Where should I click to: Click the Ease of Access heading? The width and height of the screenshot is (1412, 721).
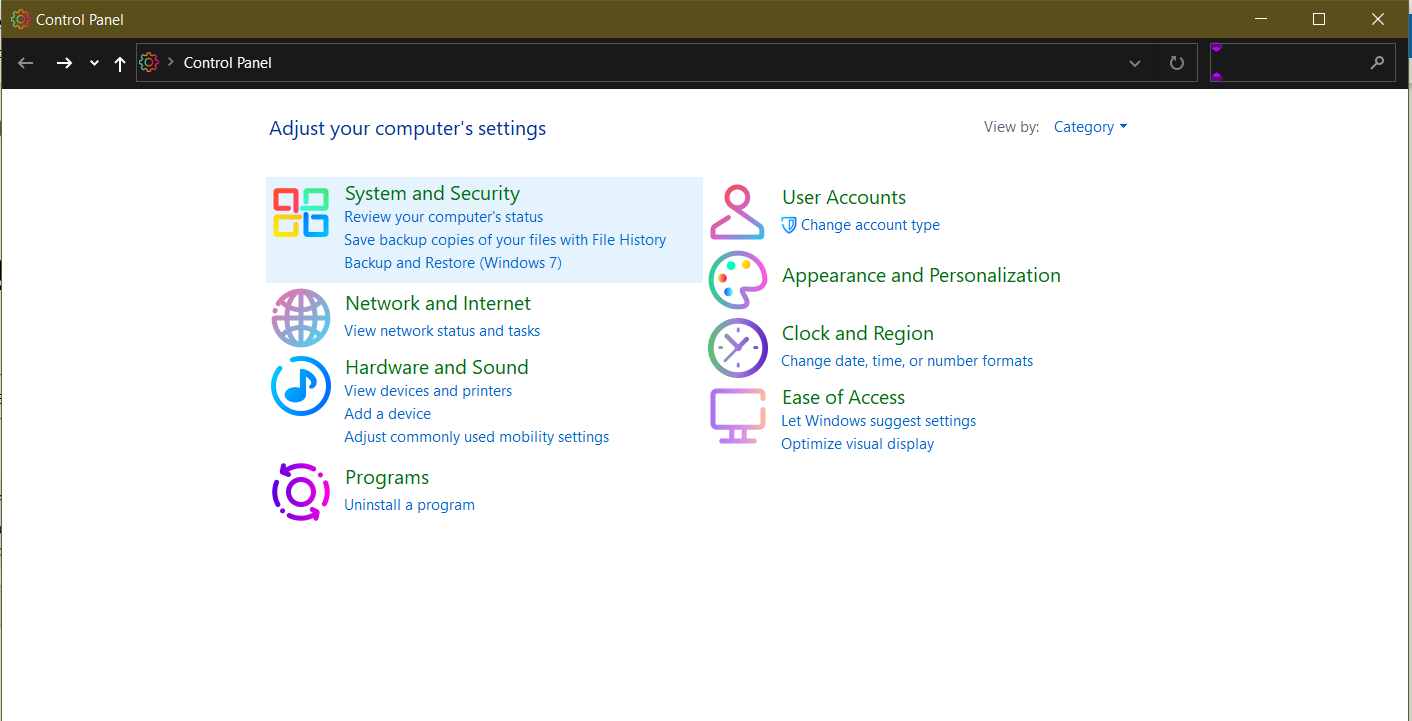[x=843, y=398]
